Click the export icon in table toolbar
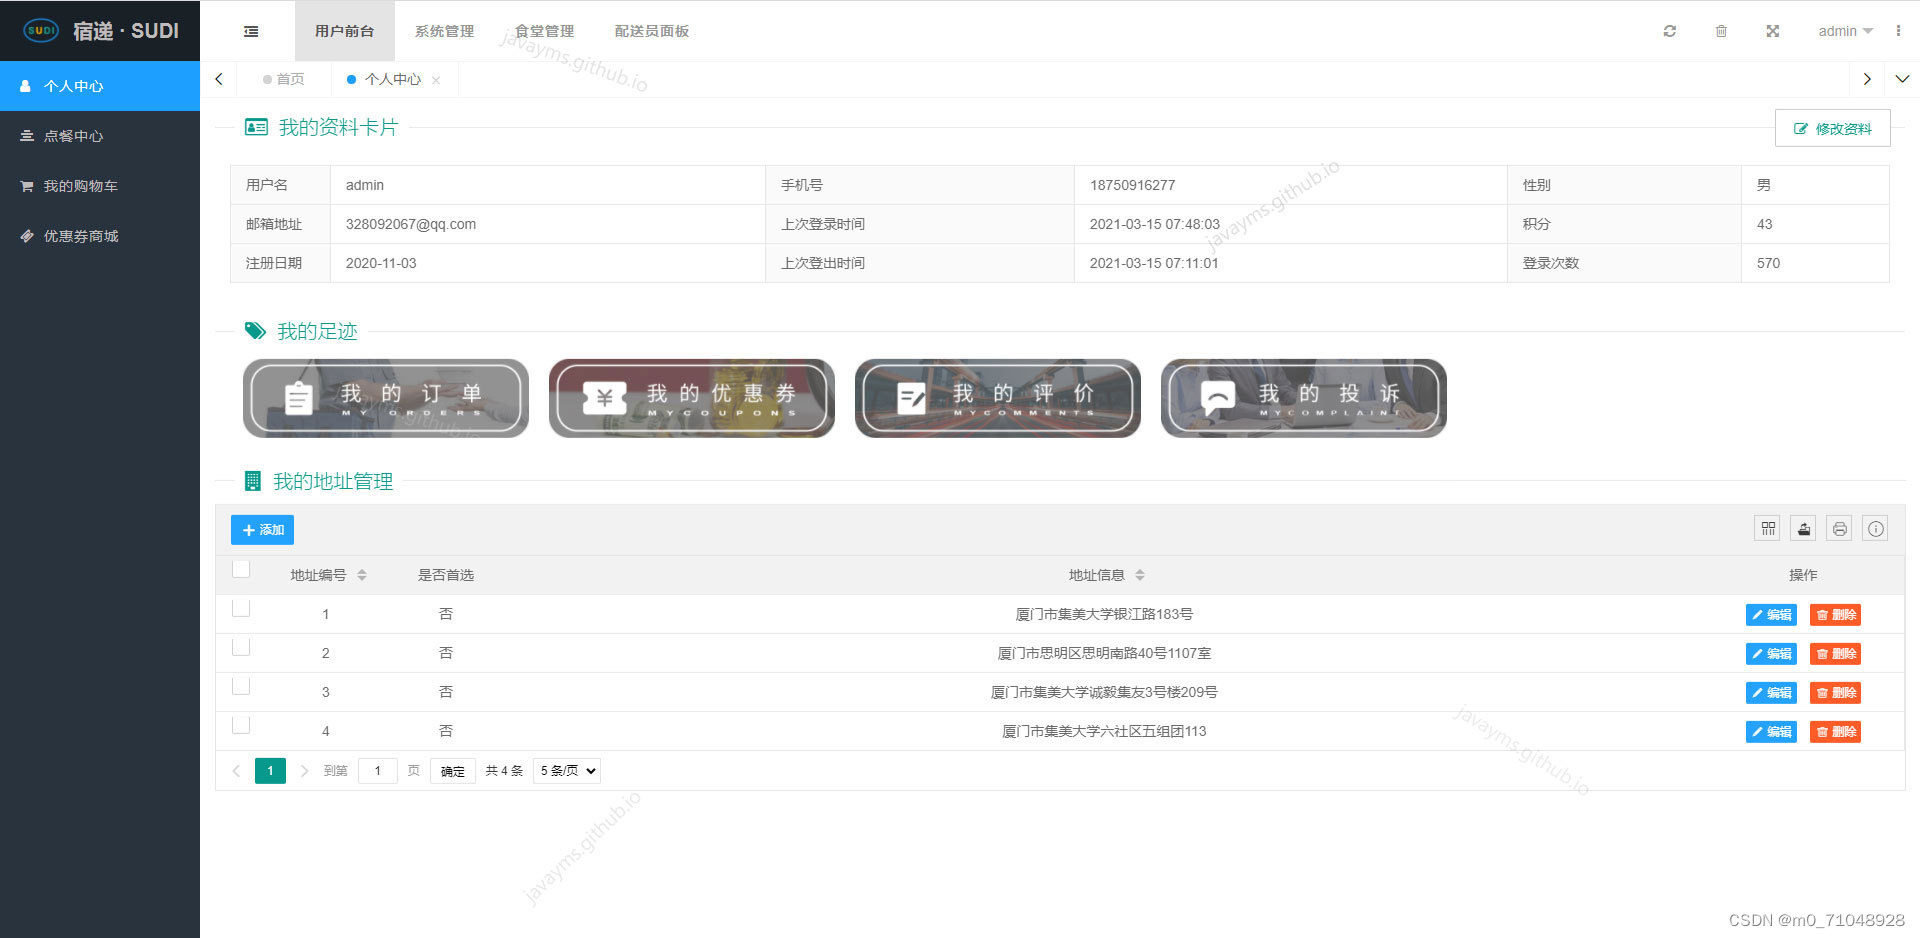The image size is (1920, 938). click(x=1804, y=528)
